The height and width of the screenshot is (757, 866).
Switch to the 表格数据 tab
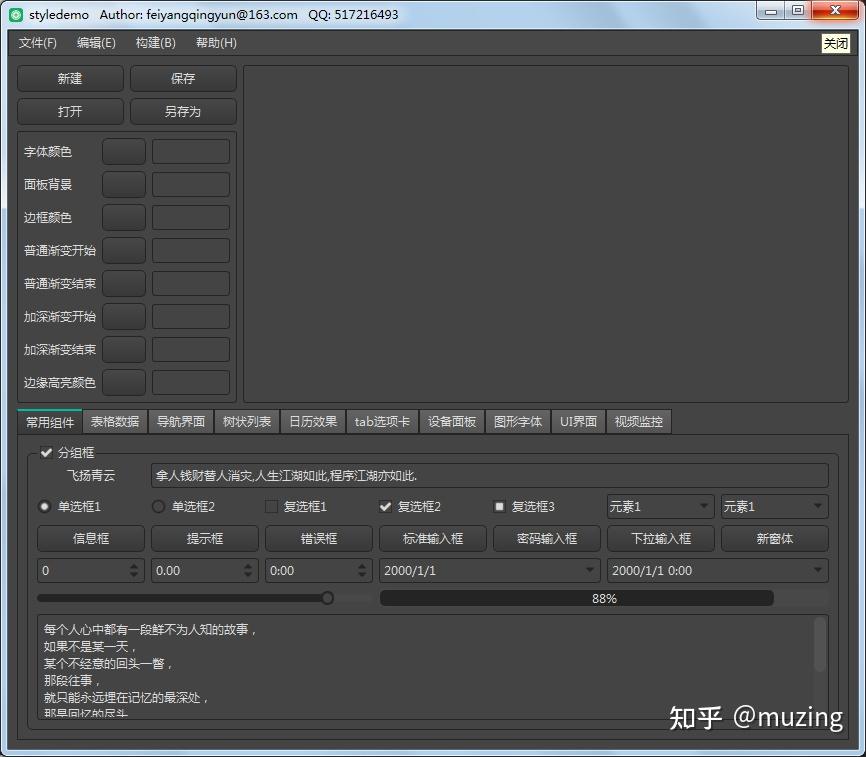coord(115,422)
